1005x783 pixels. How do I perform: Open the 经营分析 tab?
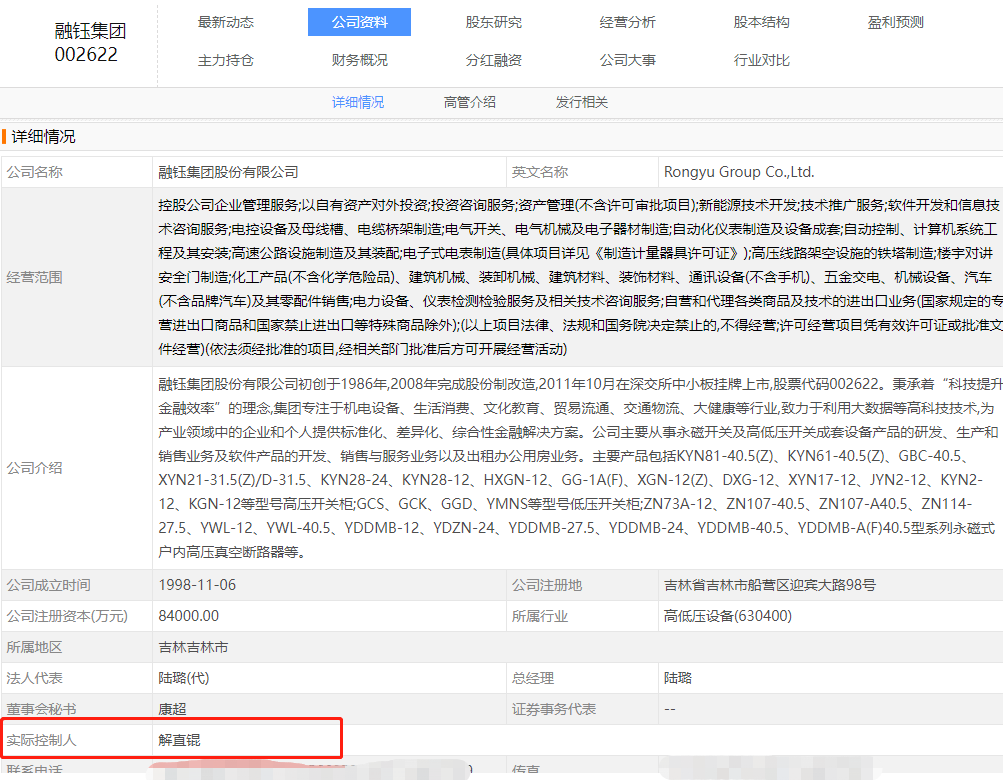[627, 22]
